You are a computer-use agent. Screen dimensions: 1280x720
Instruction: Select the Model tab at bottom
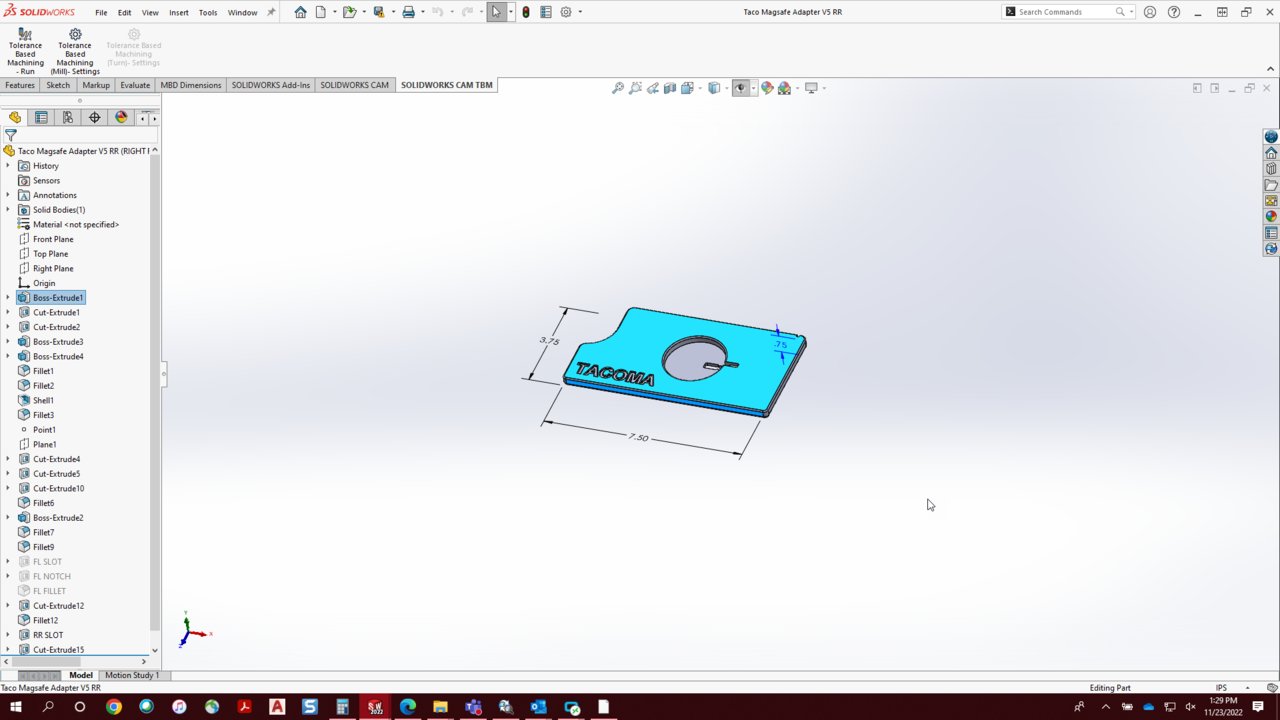click(x=80, y=675)
